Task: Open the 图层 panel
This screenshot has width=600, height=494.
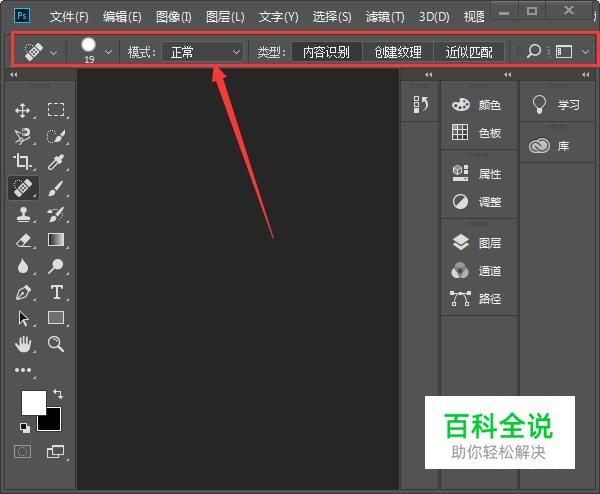Action: pyautogui.click(x=476, y=243)
